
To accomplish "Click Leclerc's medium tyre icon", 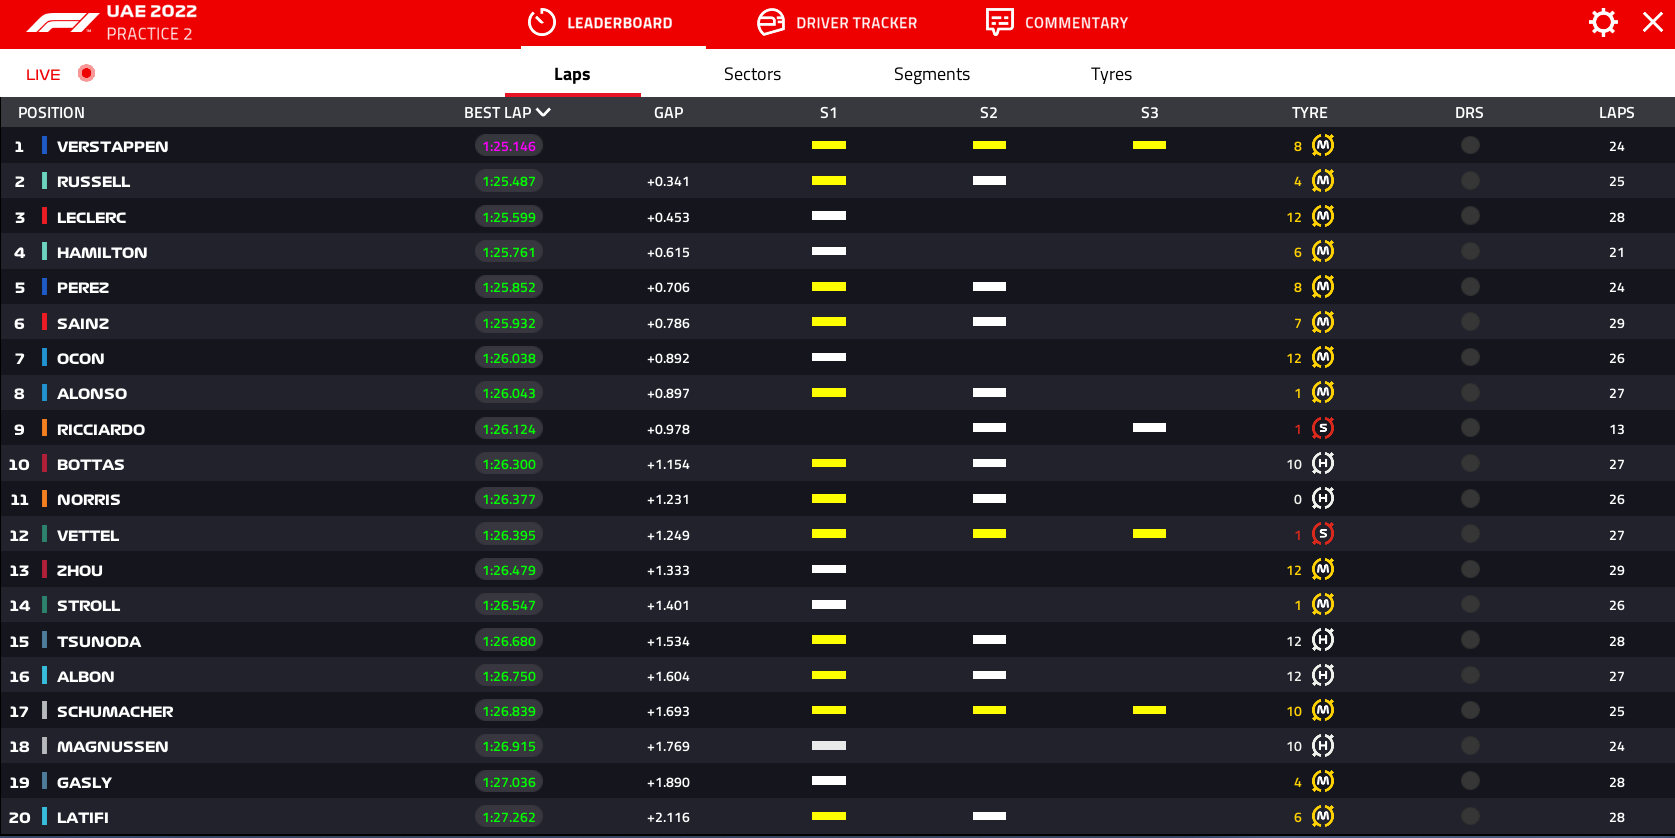I will click(x=1323, y=216).
